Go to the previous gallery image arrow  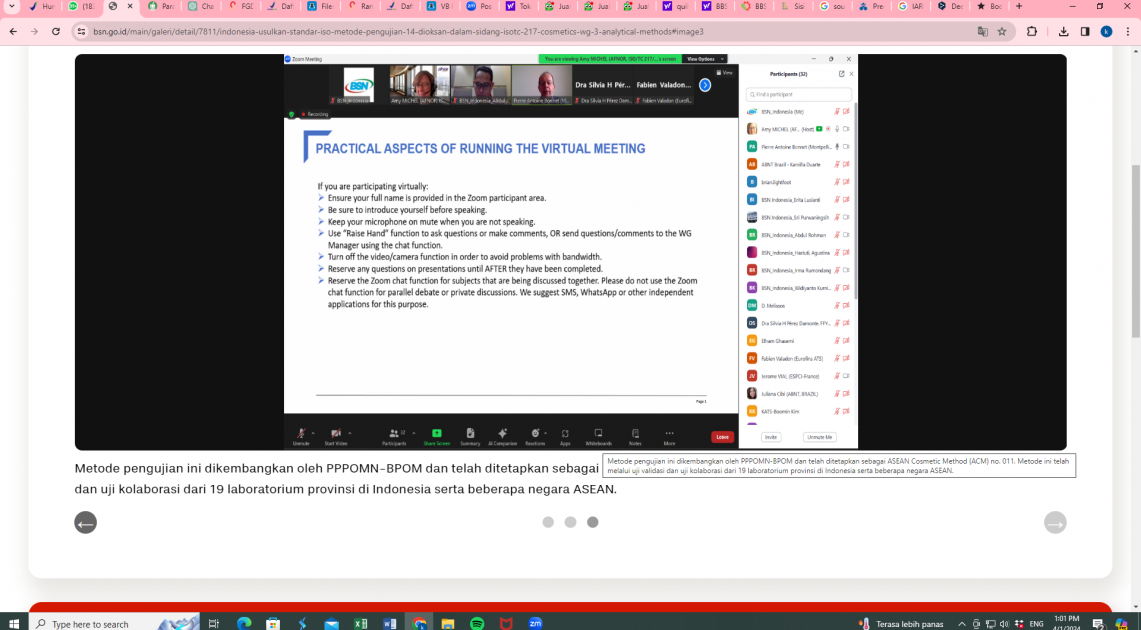[x=86, y=522]
